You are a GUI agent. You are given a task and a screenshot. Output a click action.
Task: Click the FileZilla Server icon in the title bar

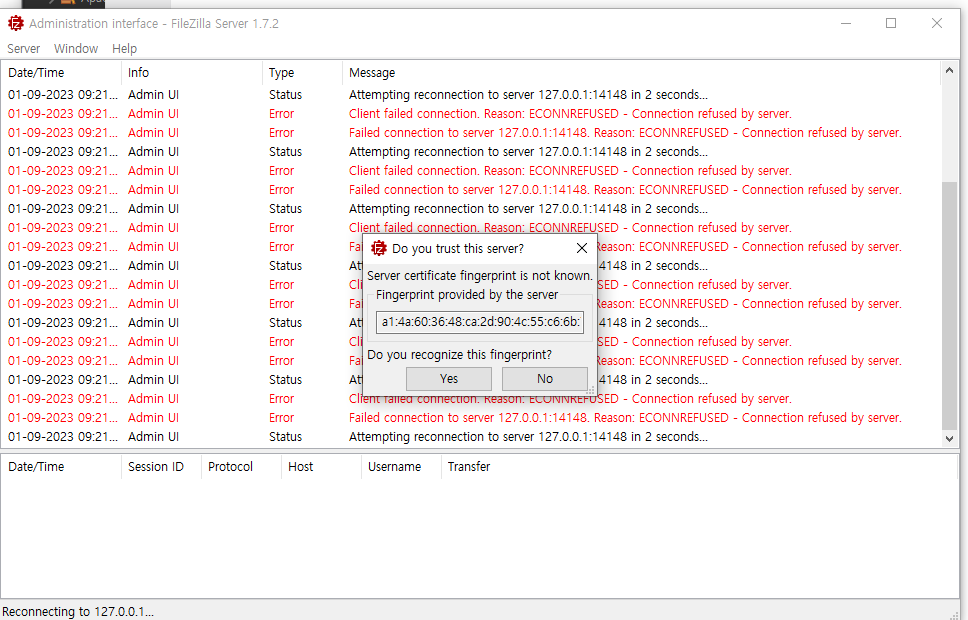click(15, 23)
